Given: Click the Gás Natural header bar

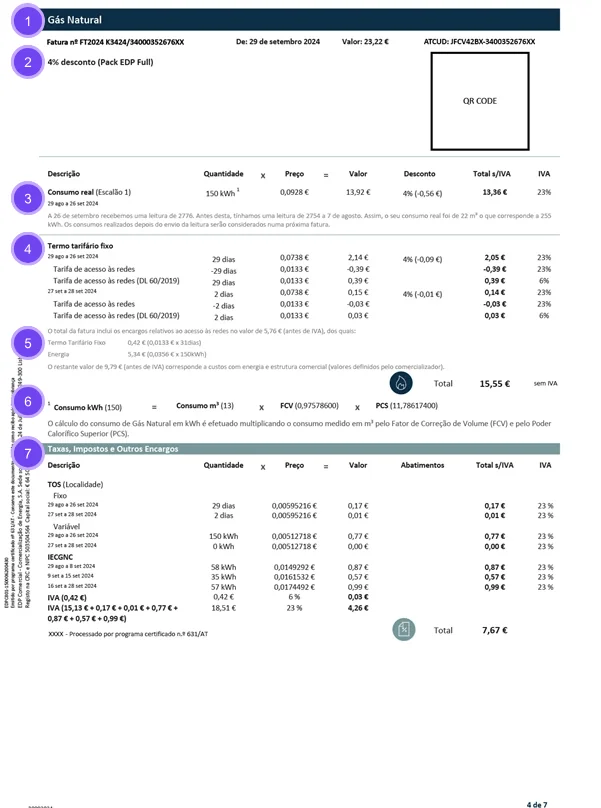Looking at the screenshot, I should 301,20.
